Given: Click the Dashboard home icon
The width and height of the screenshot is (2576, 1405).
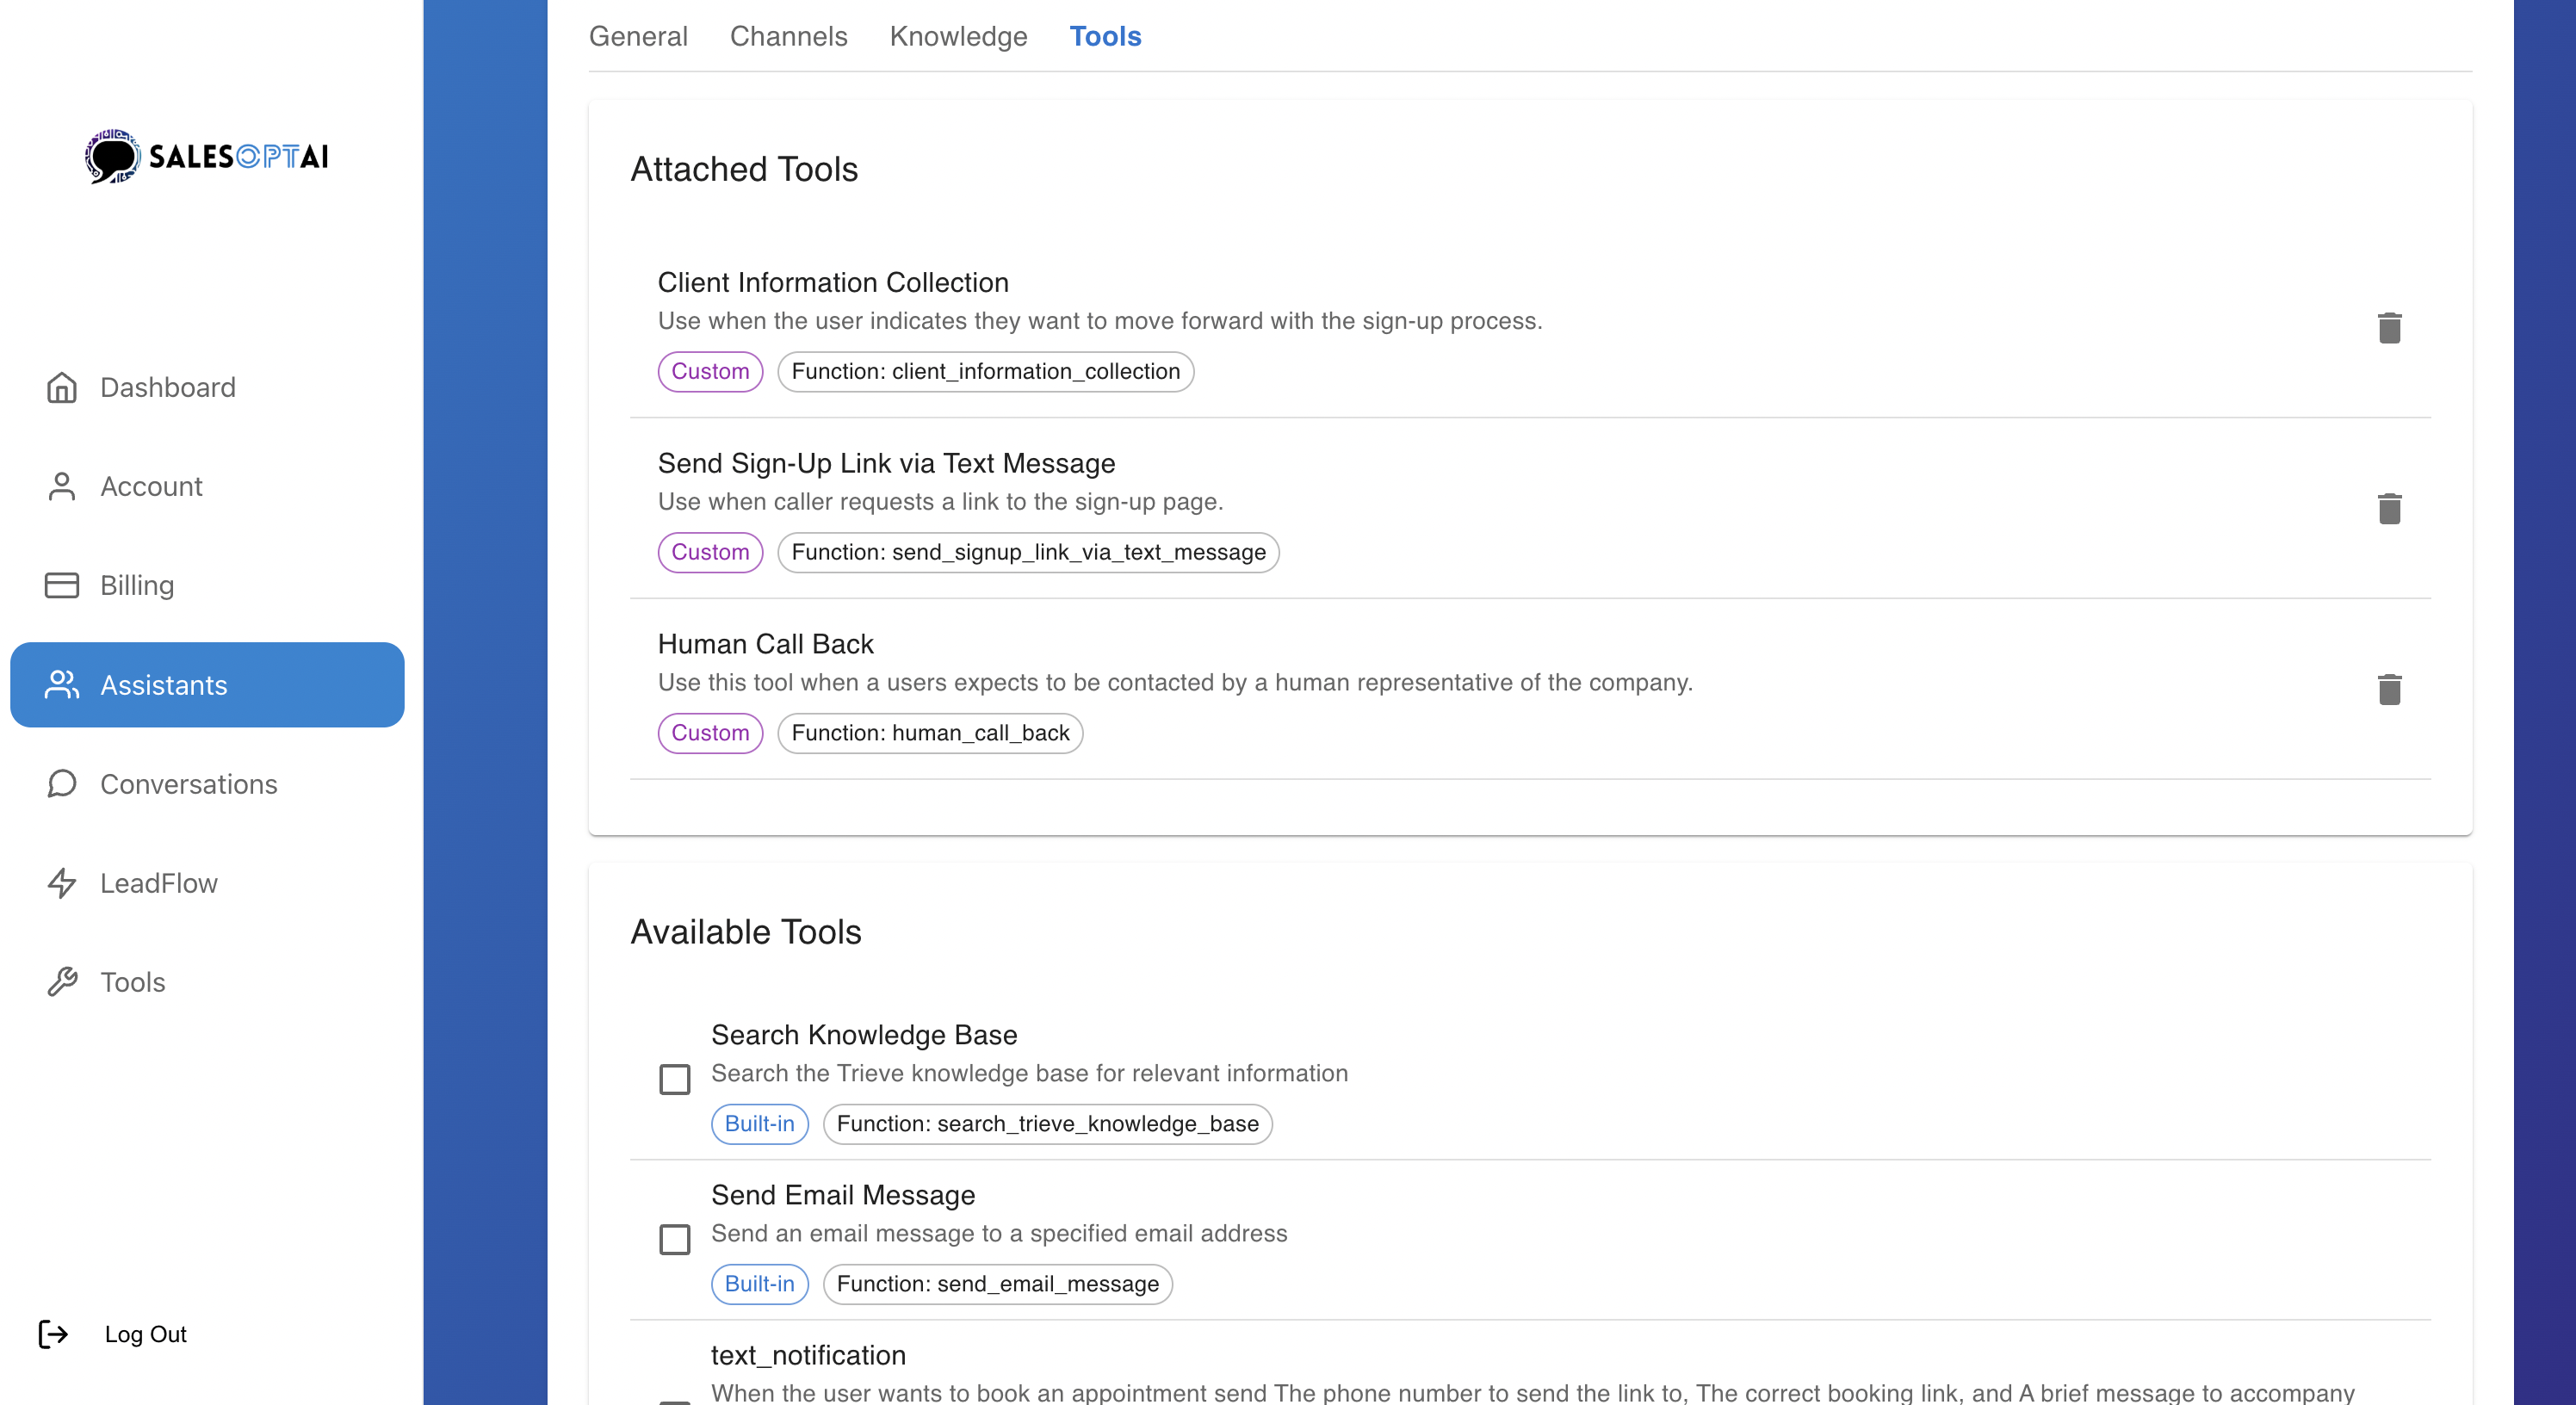Looking at the screenshot, I should coord(62,387).
